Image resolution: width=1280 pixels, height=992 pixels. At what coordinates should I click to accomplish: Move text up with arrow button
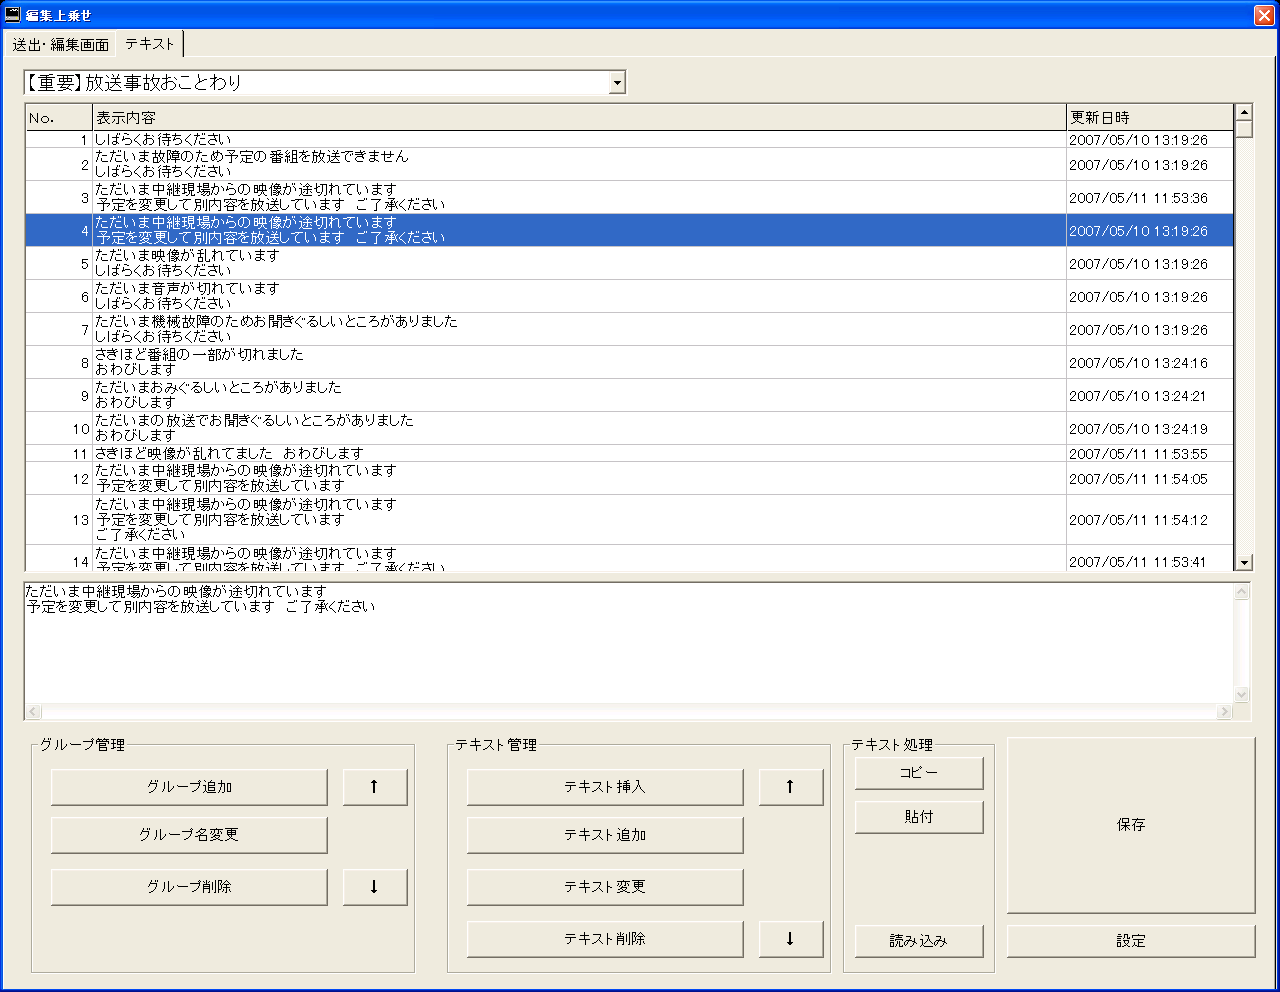[x=791, y=787]
